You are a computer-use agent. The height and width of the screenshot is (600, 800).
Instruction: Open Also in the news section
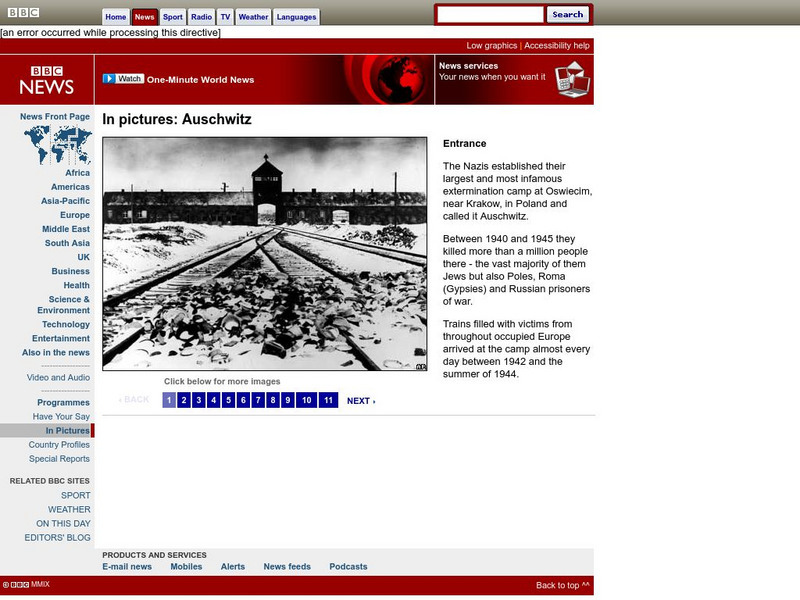(x=56, y=352)
